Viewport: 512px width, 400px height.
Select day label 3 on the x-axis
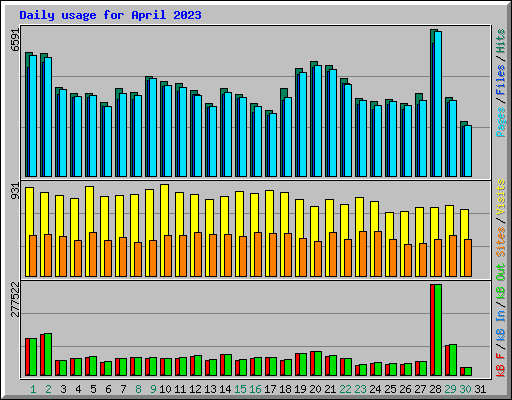click(x=63, y=389)
